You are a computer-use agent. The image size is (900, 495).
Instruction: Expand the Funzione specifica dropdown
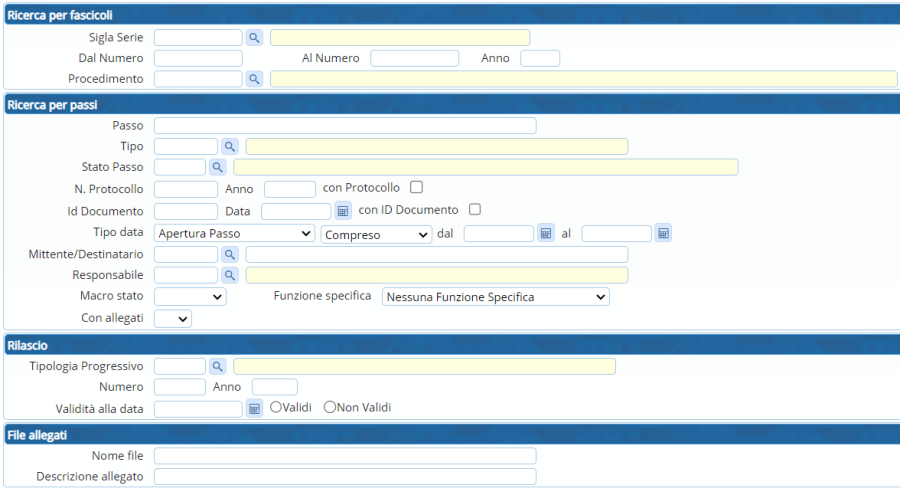pyautogui.click(x=496, y=297)
